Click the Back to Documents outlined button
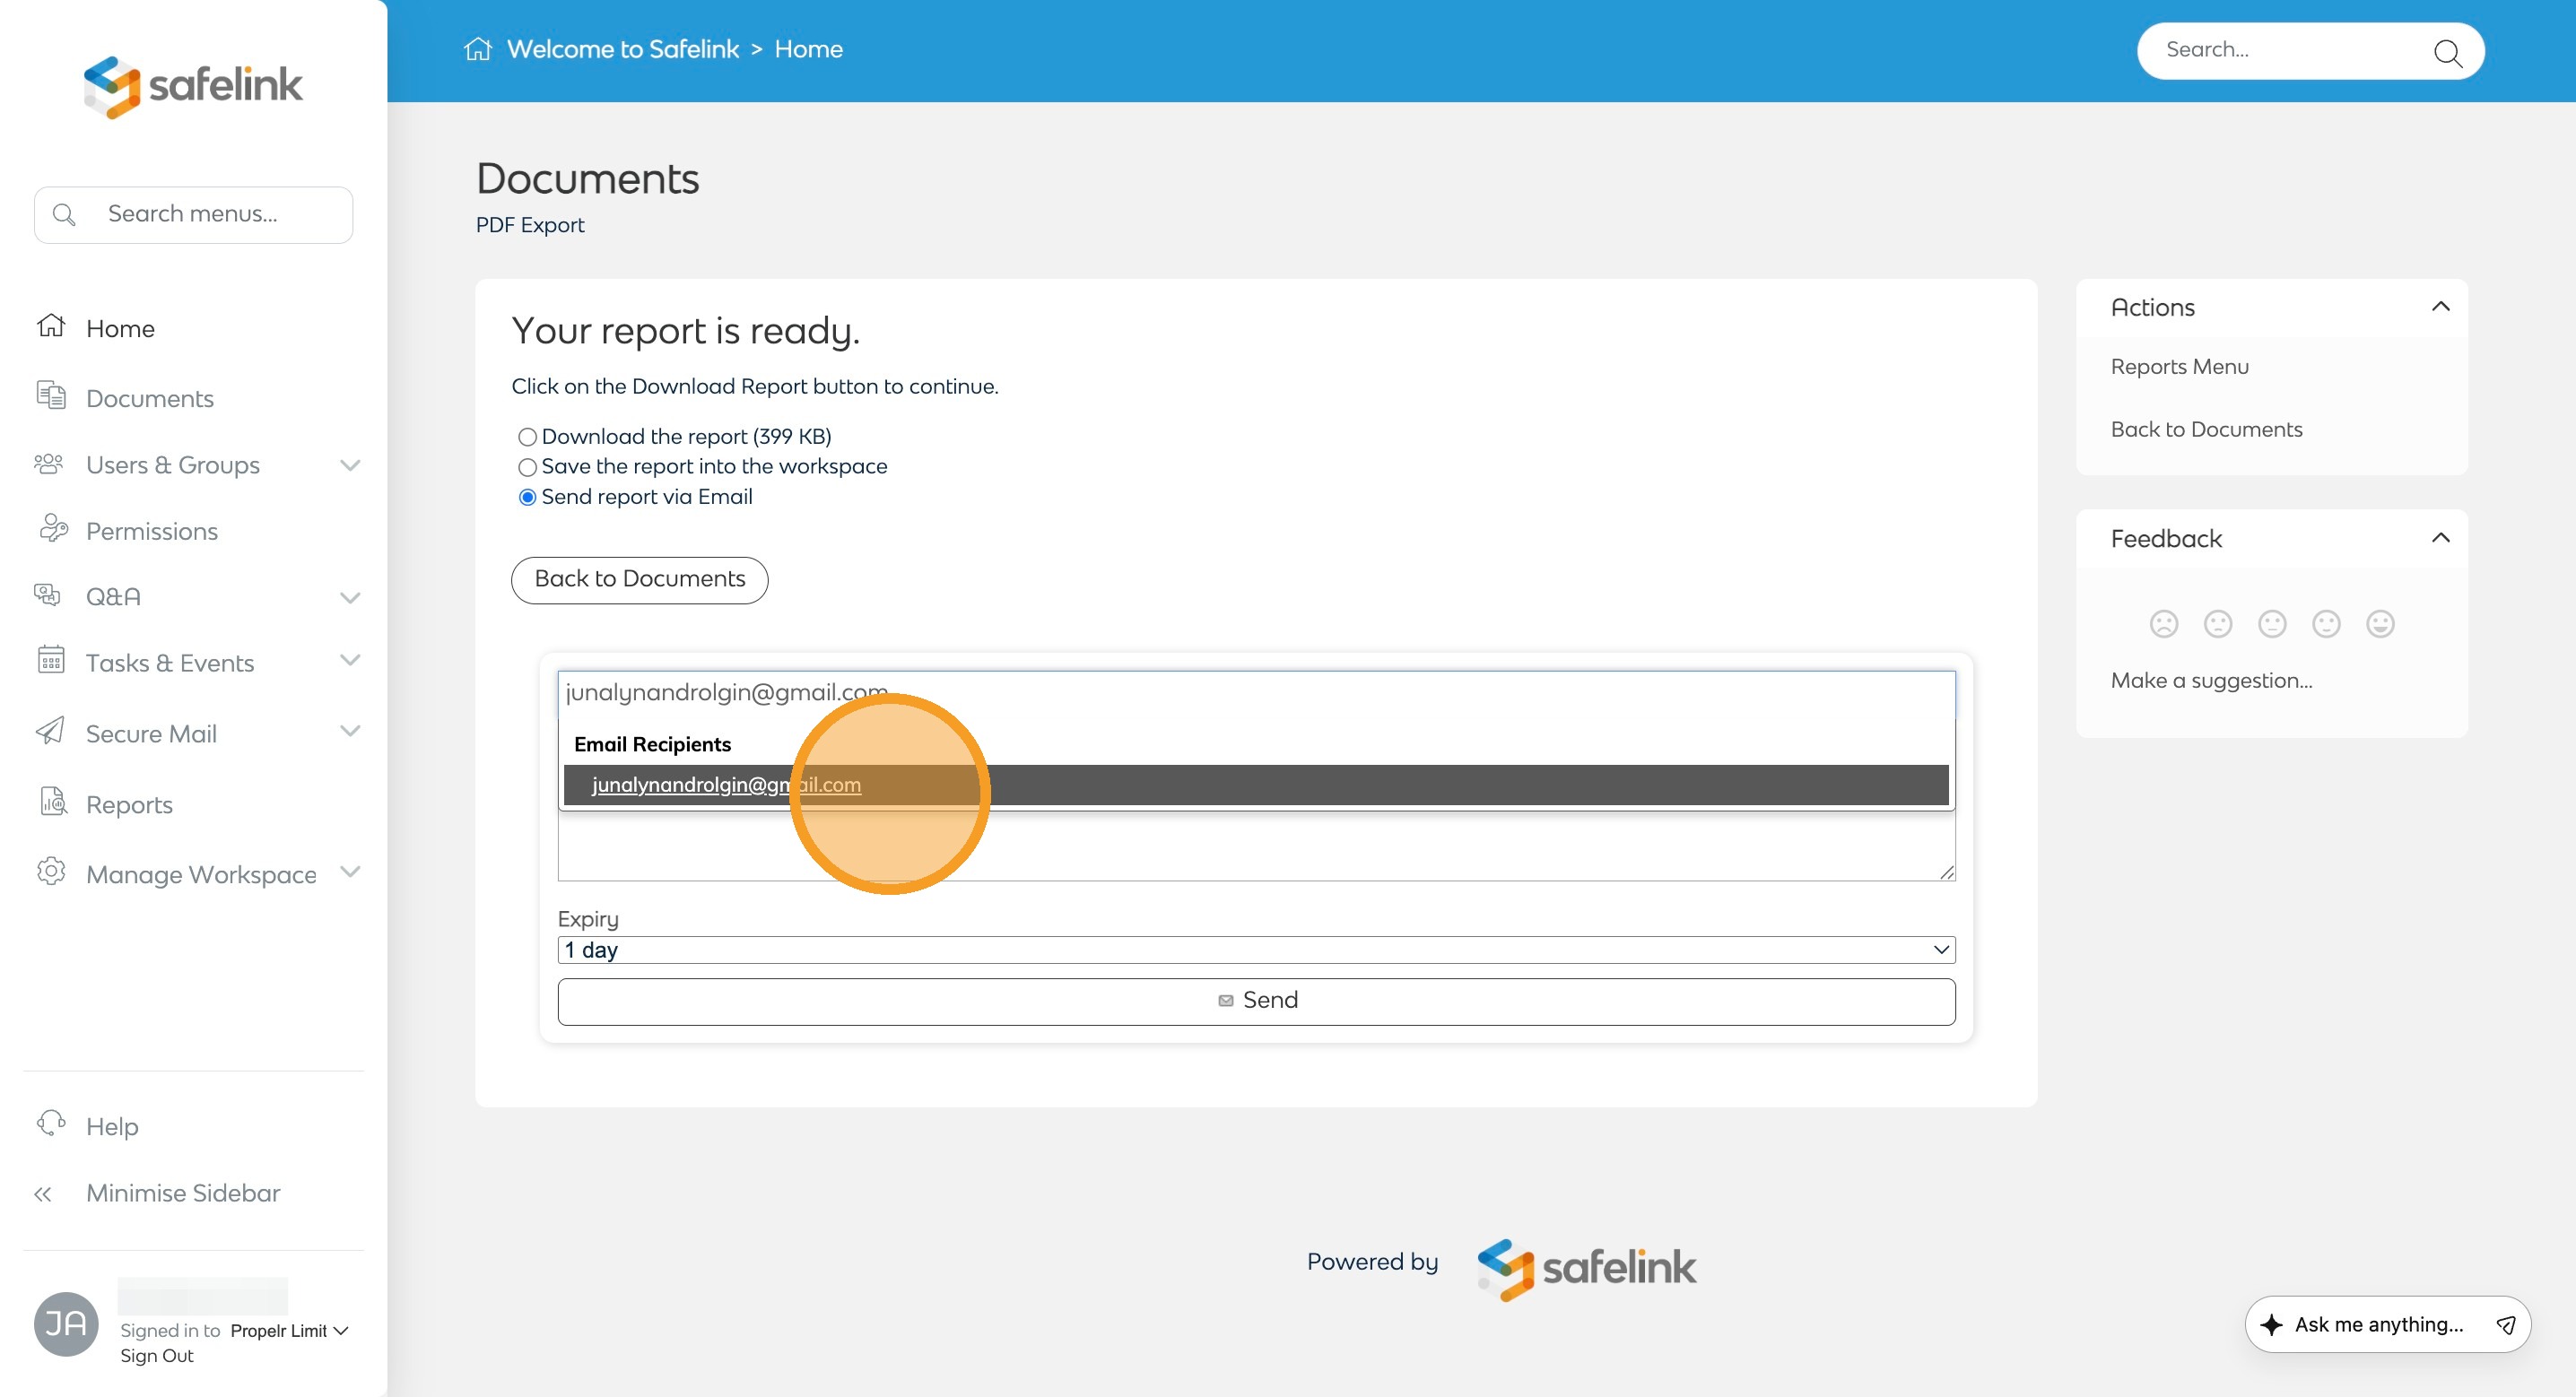Viewport: 2576px width, 1397px height. pyautogui.click(x=639, y=579)
